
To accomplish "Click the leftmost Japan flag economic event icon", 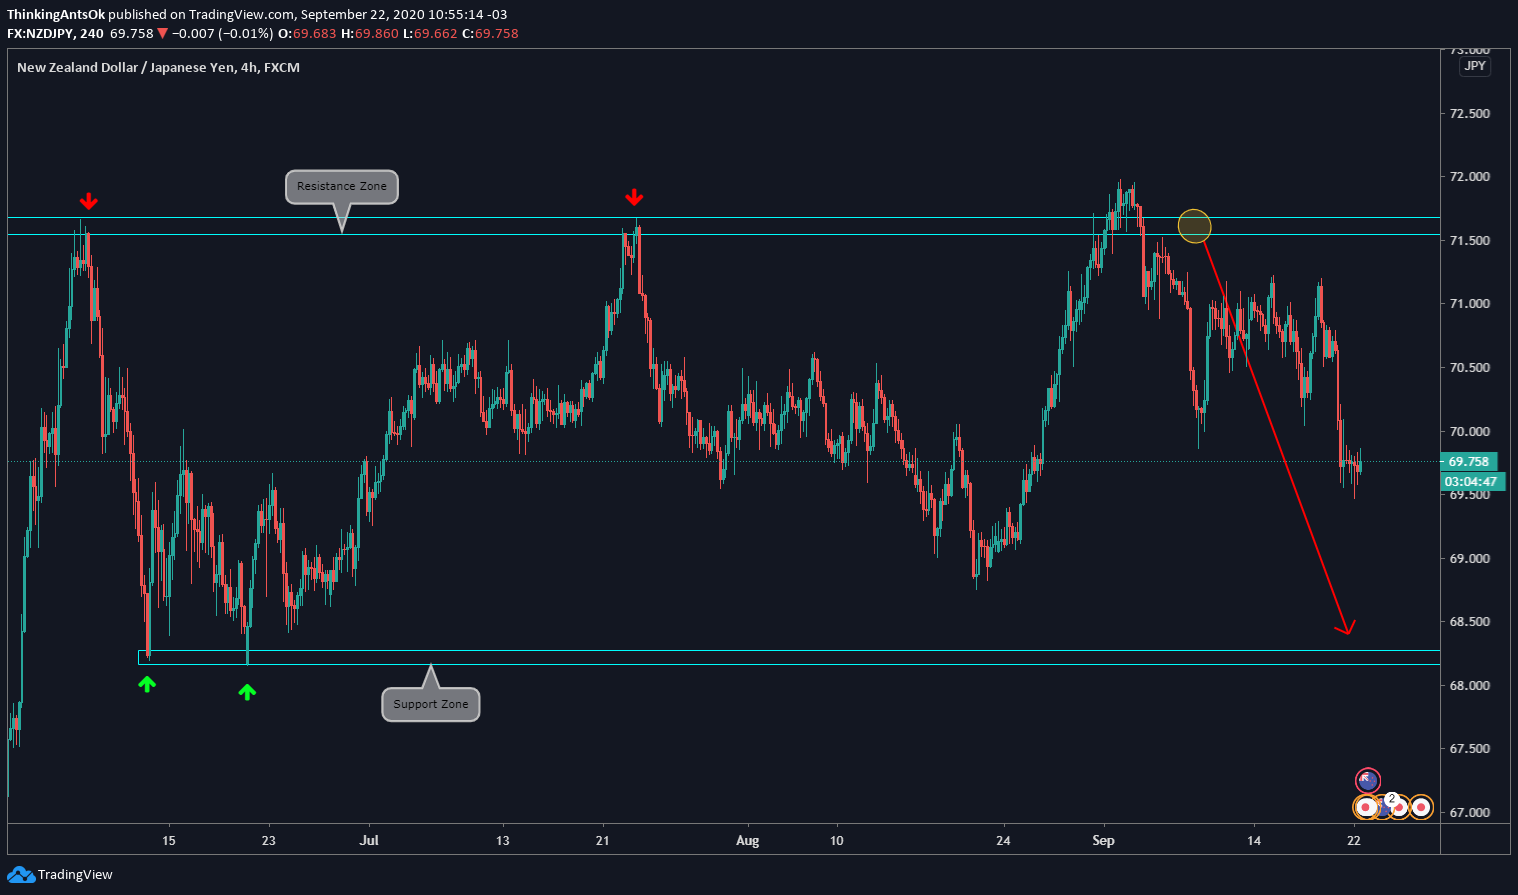I will [x=1366, y=807].
